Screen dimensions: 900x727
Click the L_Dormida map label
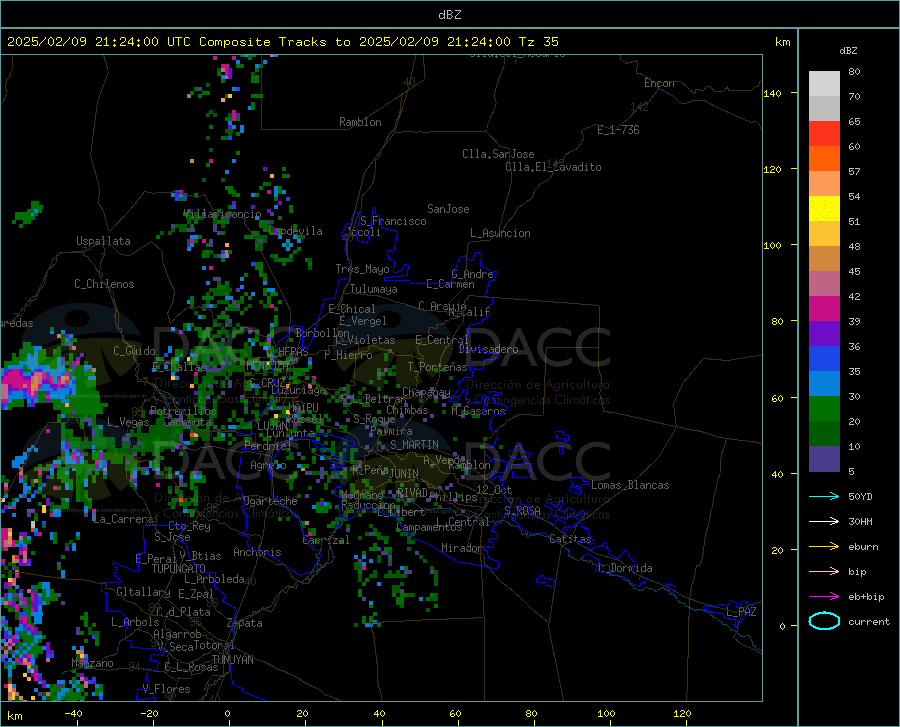point(625,568)
